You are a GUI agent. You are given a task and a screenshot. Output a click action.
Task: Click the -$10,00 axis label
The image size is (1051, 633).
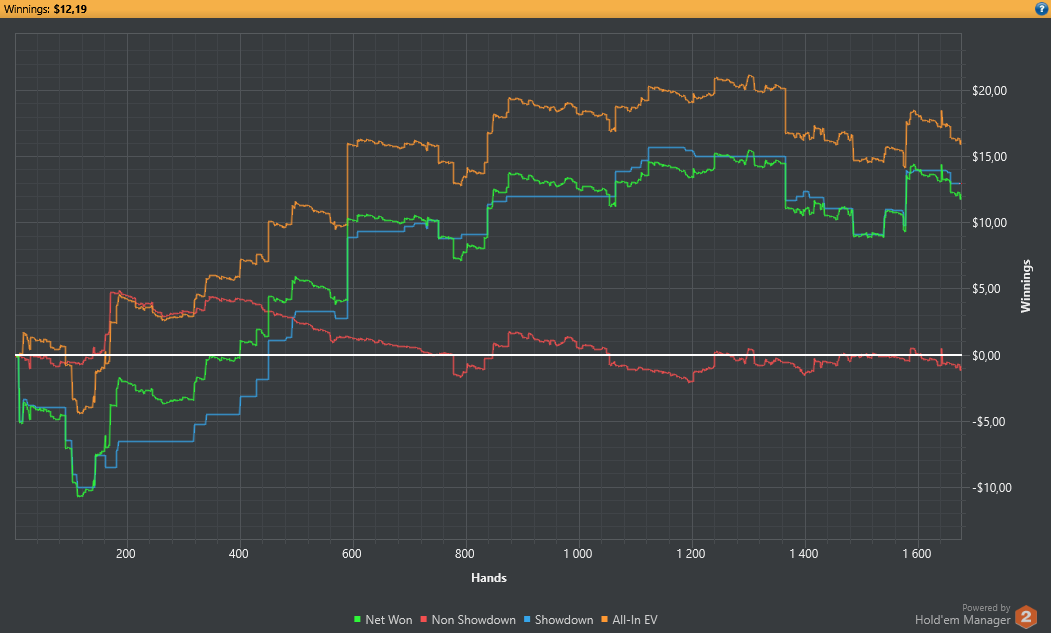[x=992, y=487]
